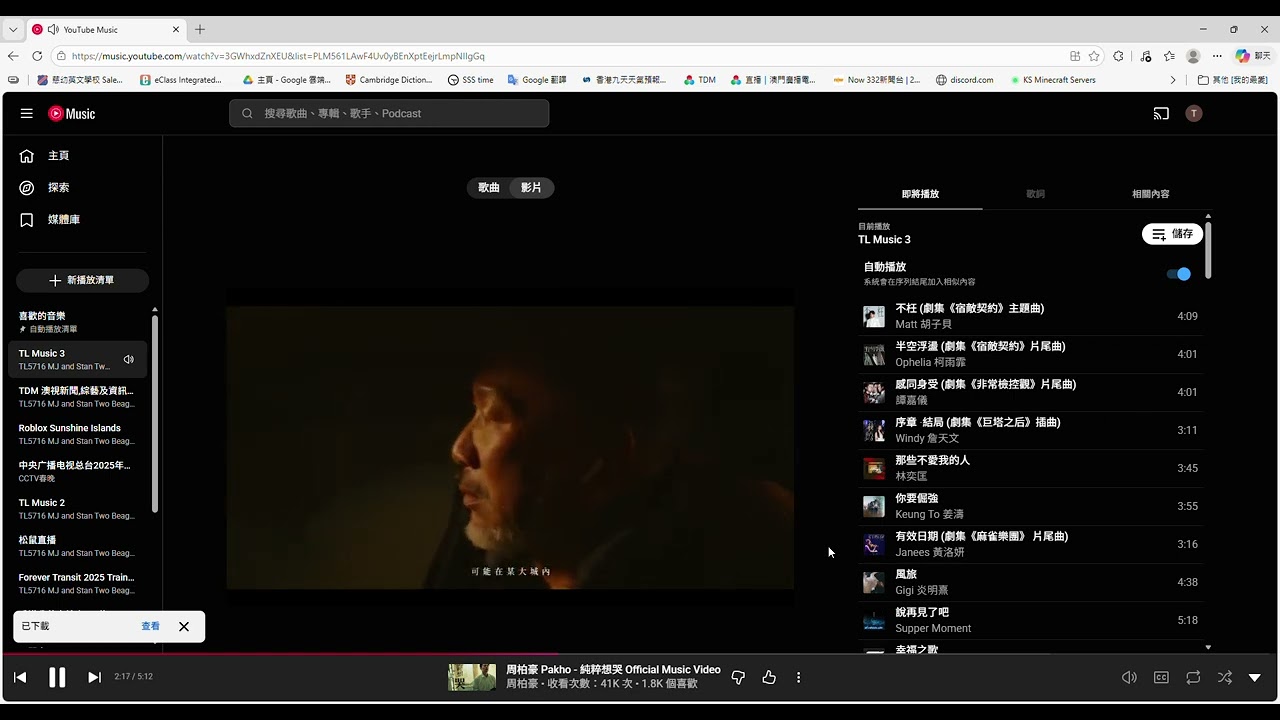This screenshot has height=720, width=1280.
Task: Play 半空浮盪 by Ophelia 柯雨霏
Action: (x=1030, y=354)
